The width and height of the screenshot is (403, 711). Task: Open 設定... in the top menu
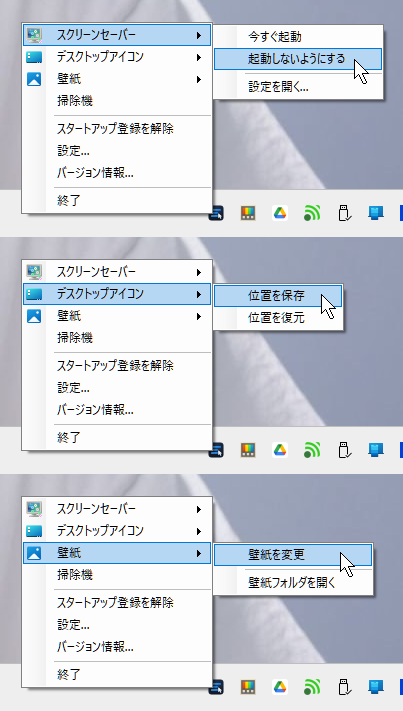point(117,151)
